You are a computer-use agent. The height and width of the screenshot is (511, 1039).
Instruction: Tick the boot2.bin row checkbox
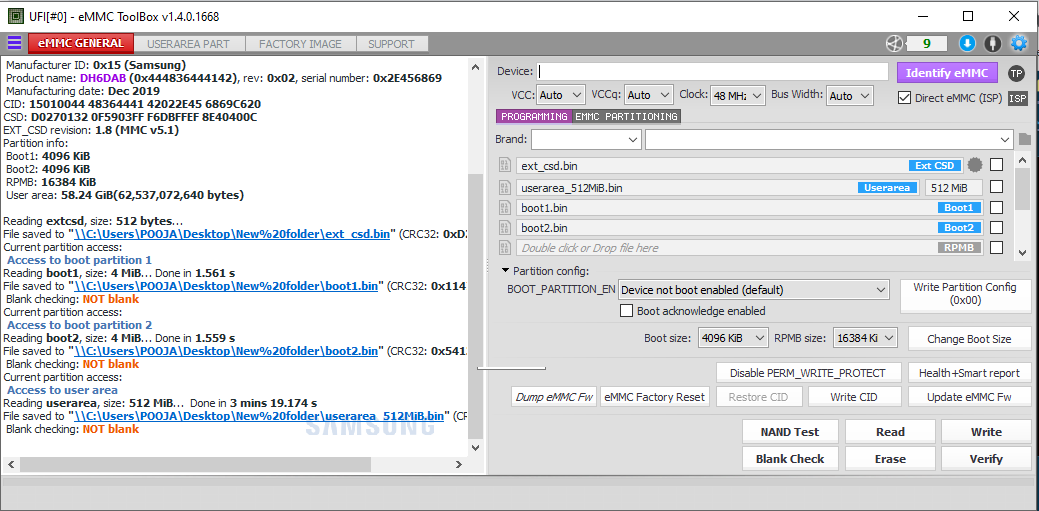pos(996,227)
